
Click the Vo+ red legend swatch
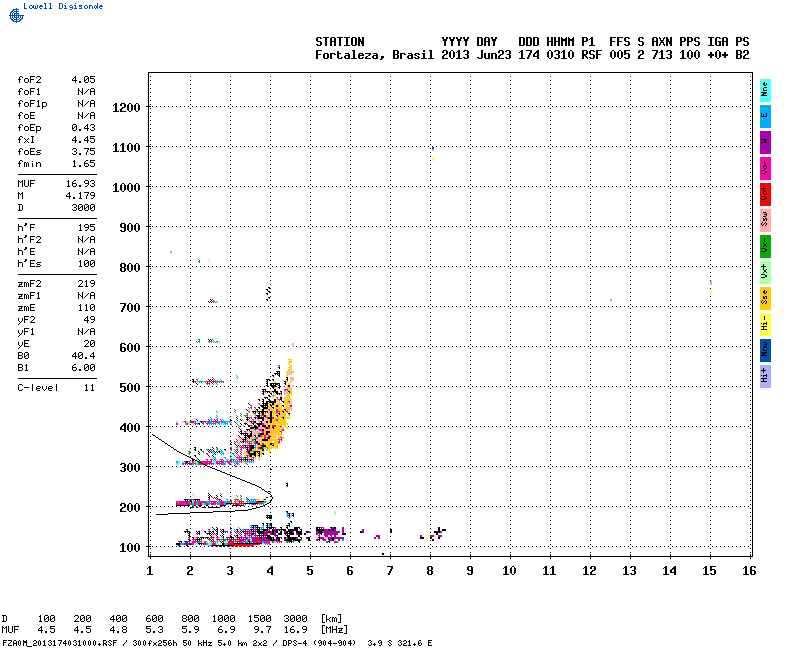(765, 194)
